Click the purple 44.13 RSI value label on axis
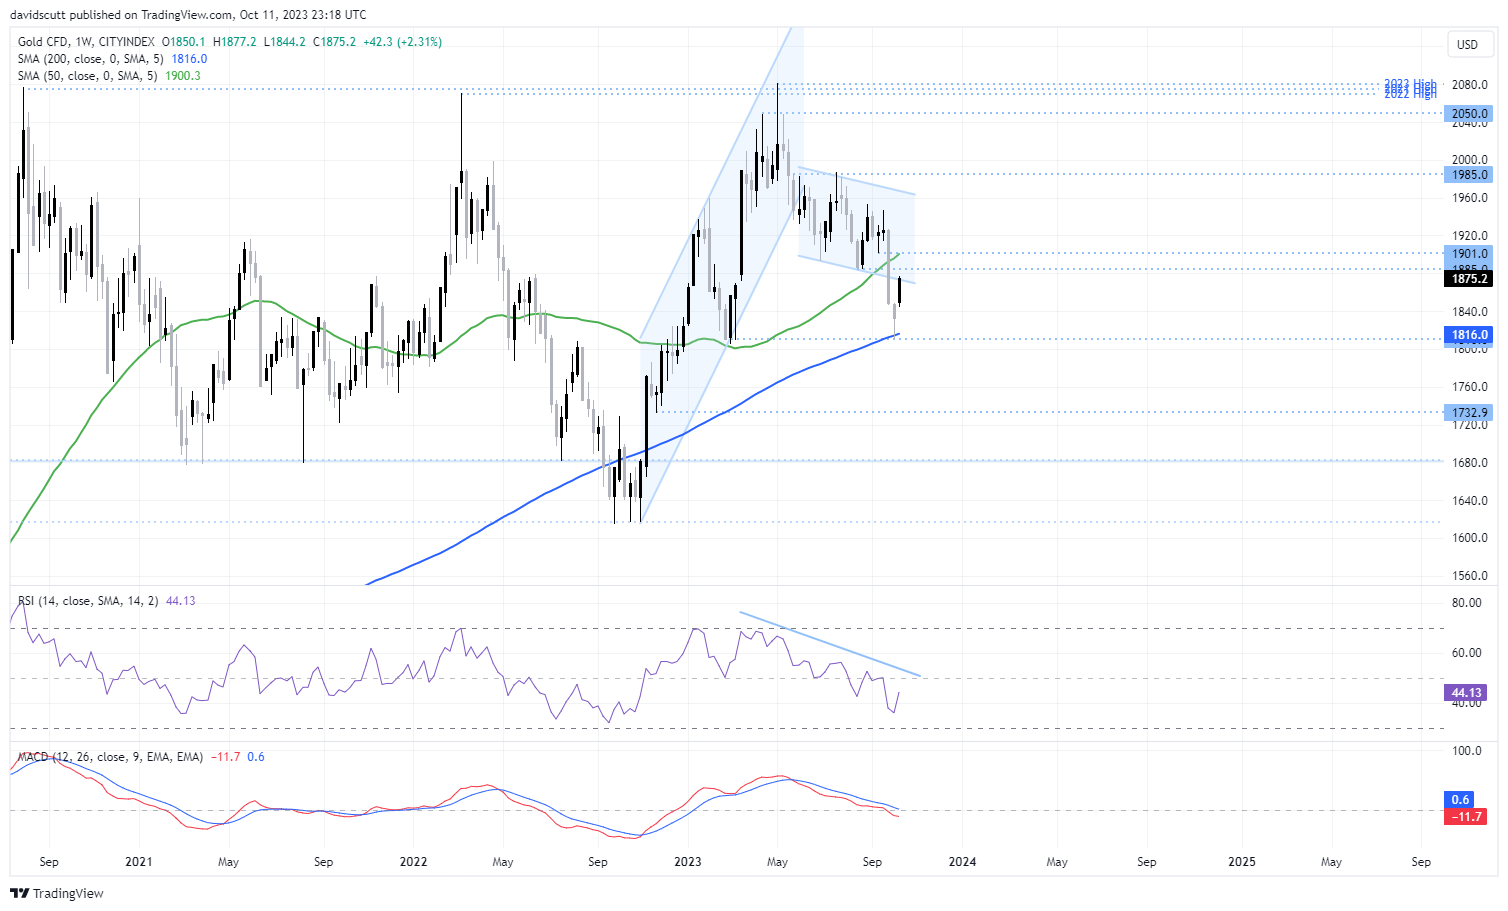 (1467, 692)
